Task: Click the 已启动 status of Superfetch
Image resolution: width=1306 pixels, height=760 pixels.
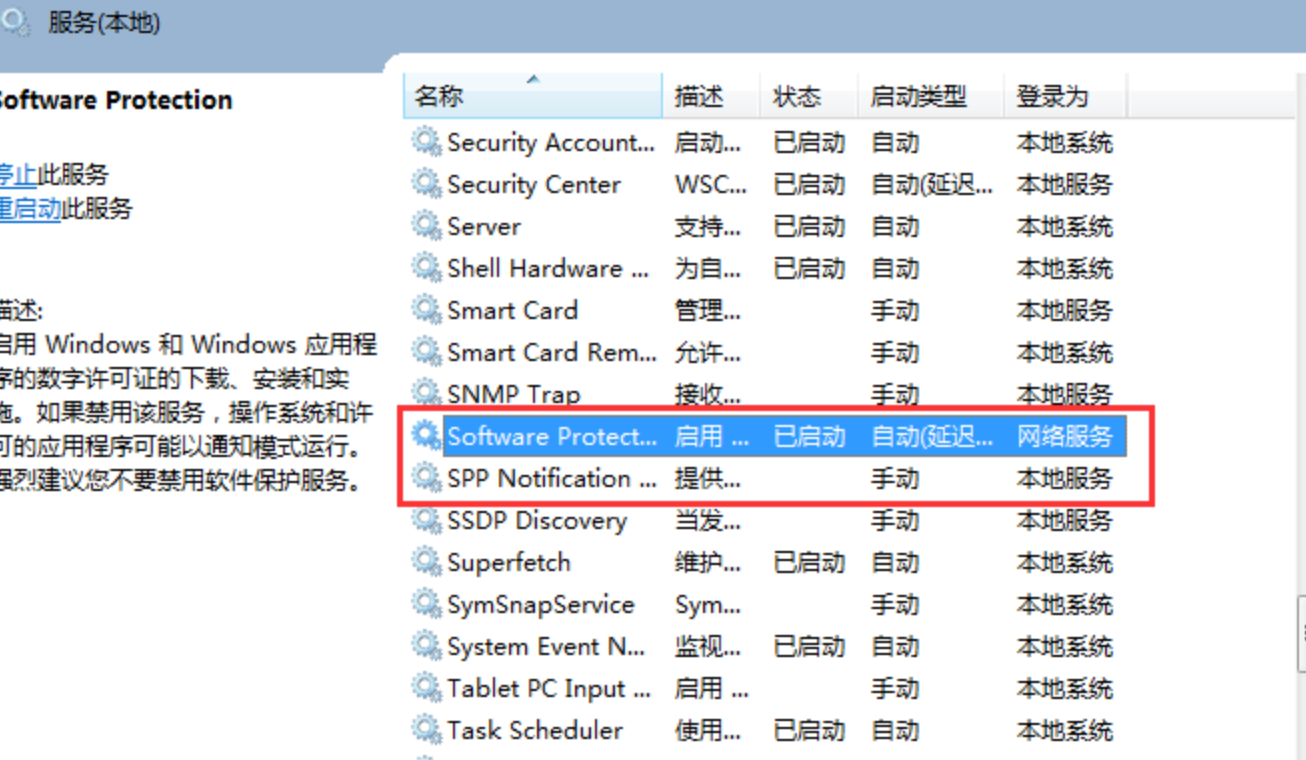Action: pyautogui.click(x=809, y=562)
